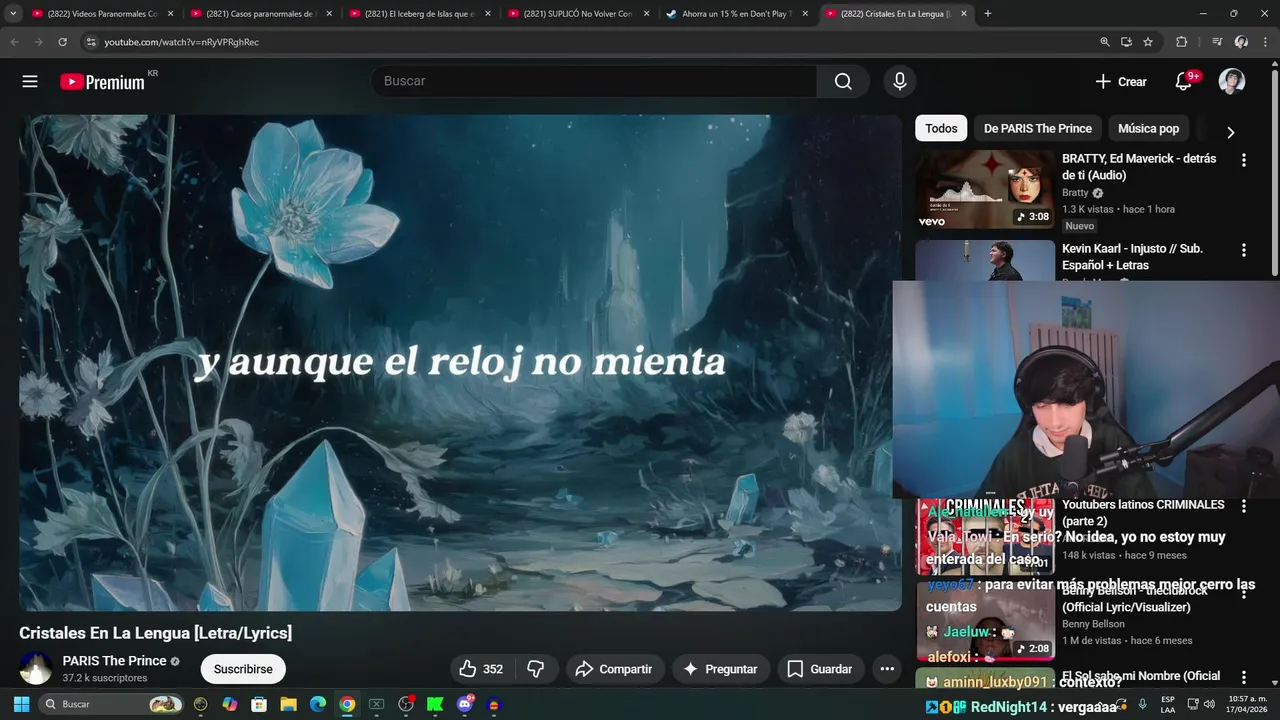The width and height of the screenshot is (1280, 720).
Task: Subscribe with the Suscribirse button
Action: [243, 669]
